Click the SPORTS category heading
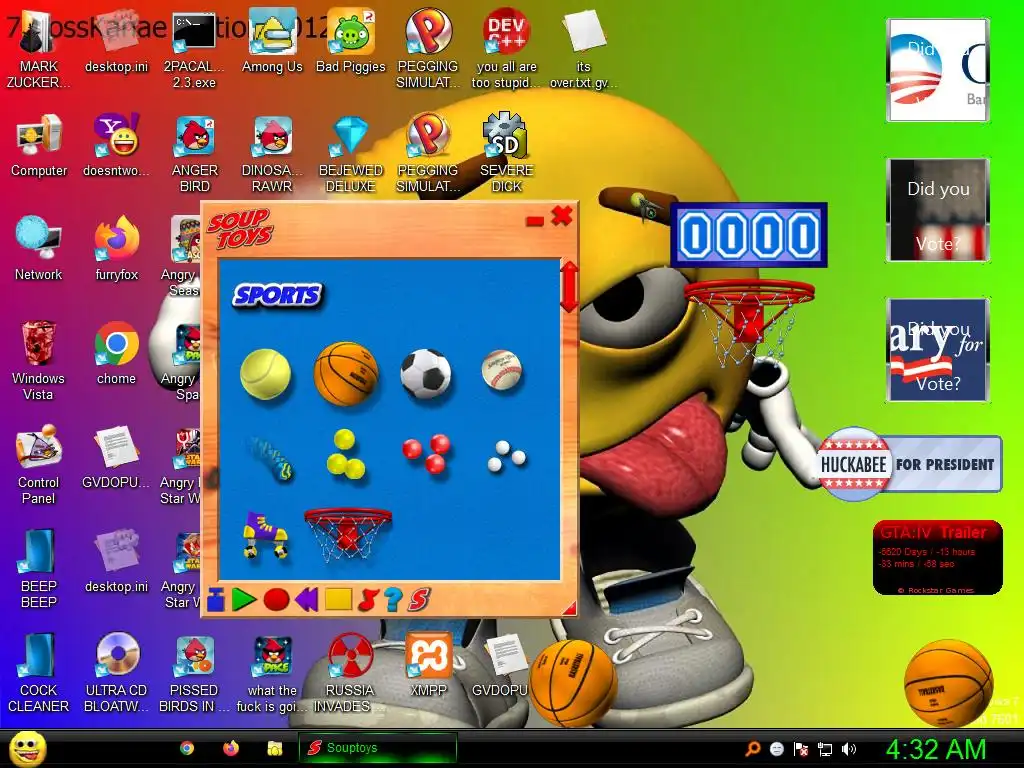 (x=278, y=295)
